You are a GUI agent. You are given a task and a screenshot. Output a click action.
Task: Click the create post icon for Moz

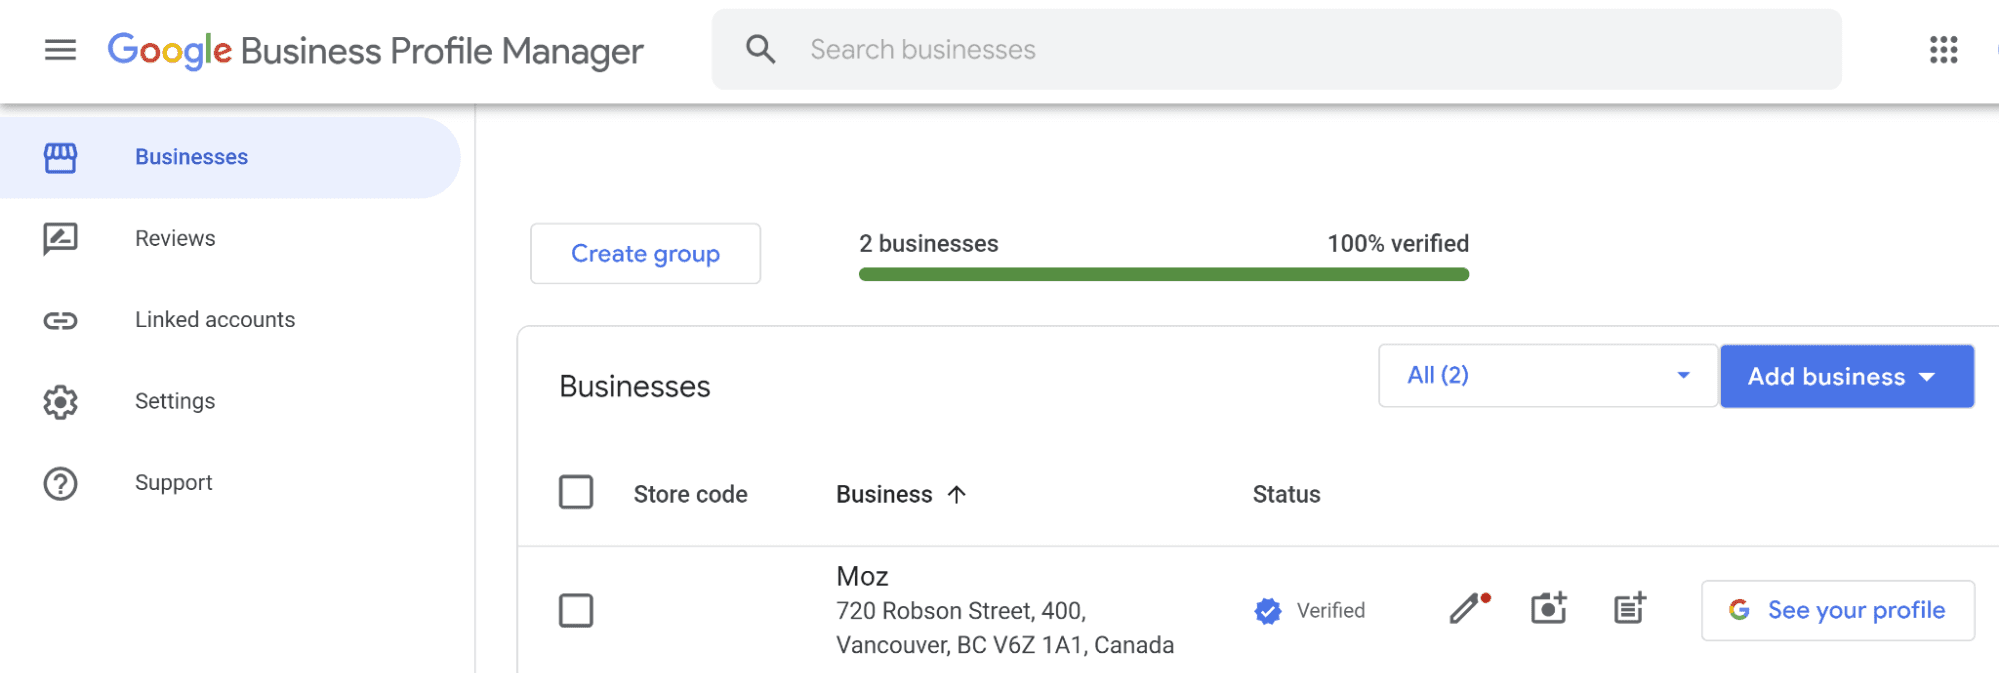coord(1629,608)
